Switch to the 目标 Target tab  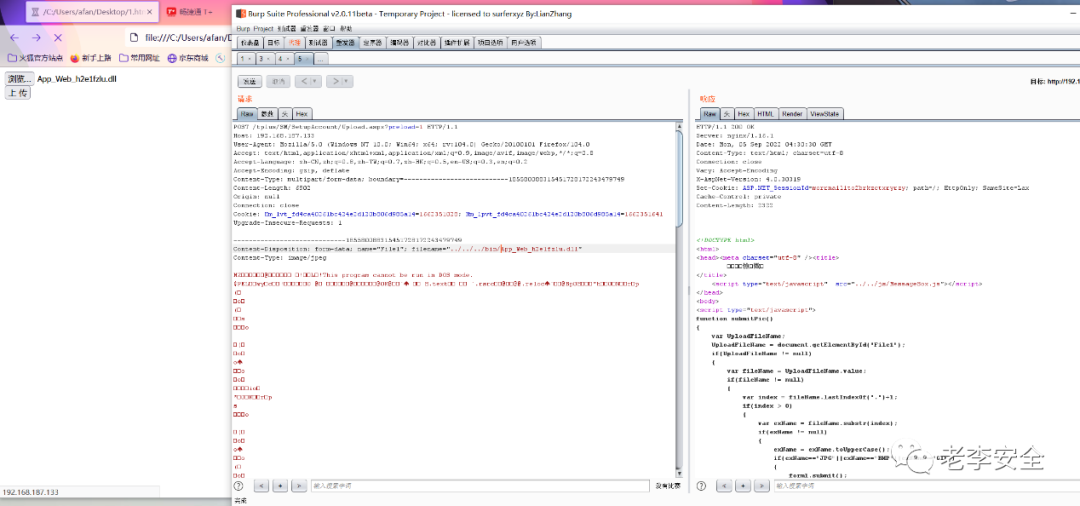273,43
